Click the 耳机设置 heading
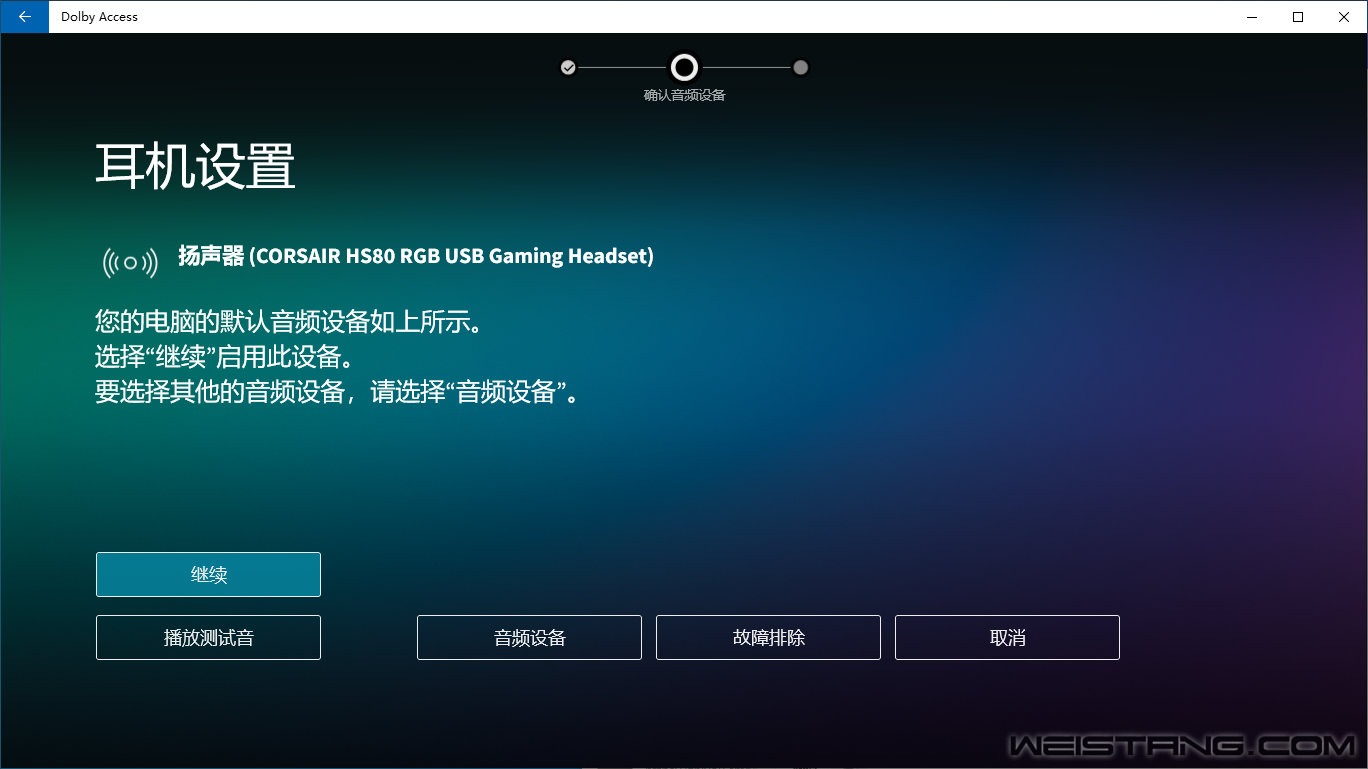Image resolution: width=1368 pixels, height=769 pixels. tap(195, 166)
